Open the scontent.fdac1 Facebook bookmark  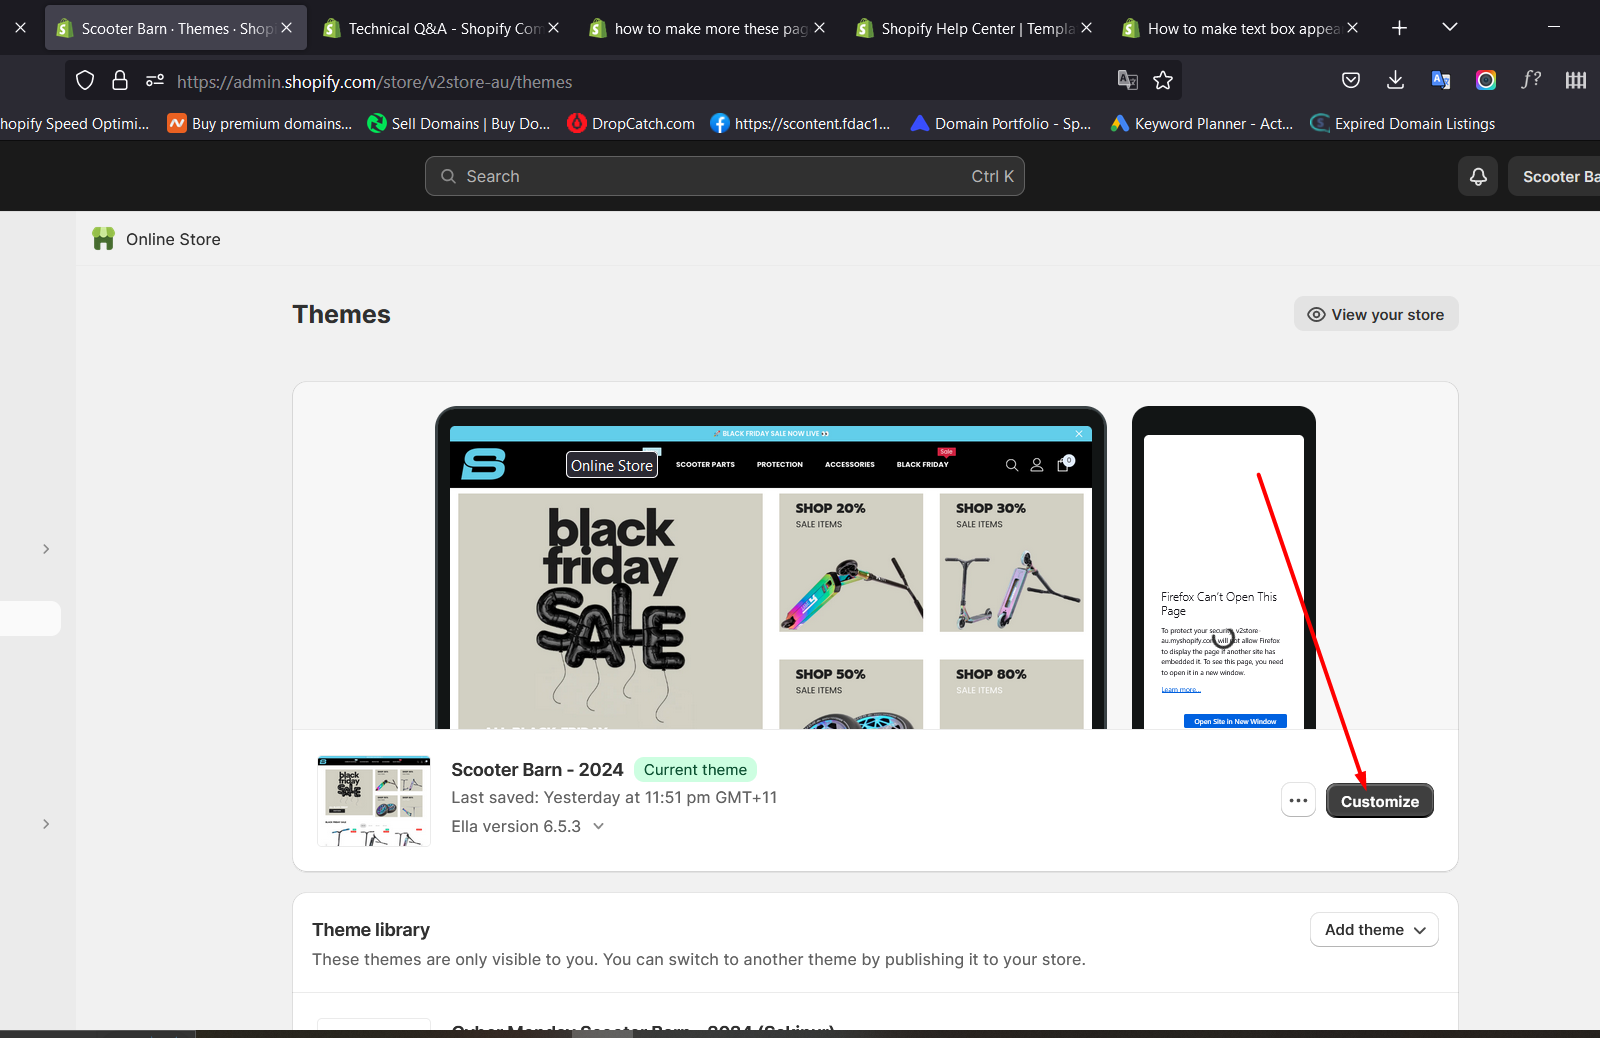800,124
